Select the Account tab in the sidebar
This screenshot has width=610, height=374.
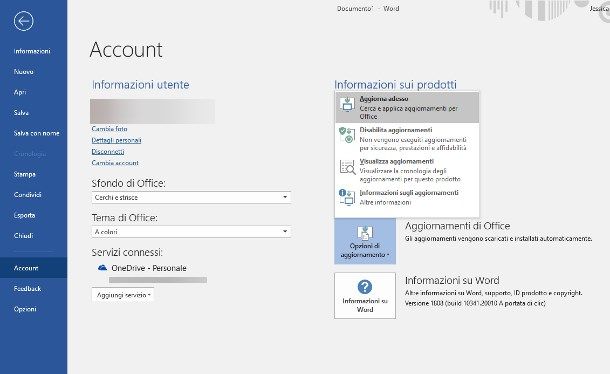[x=33, y=268]
